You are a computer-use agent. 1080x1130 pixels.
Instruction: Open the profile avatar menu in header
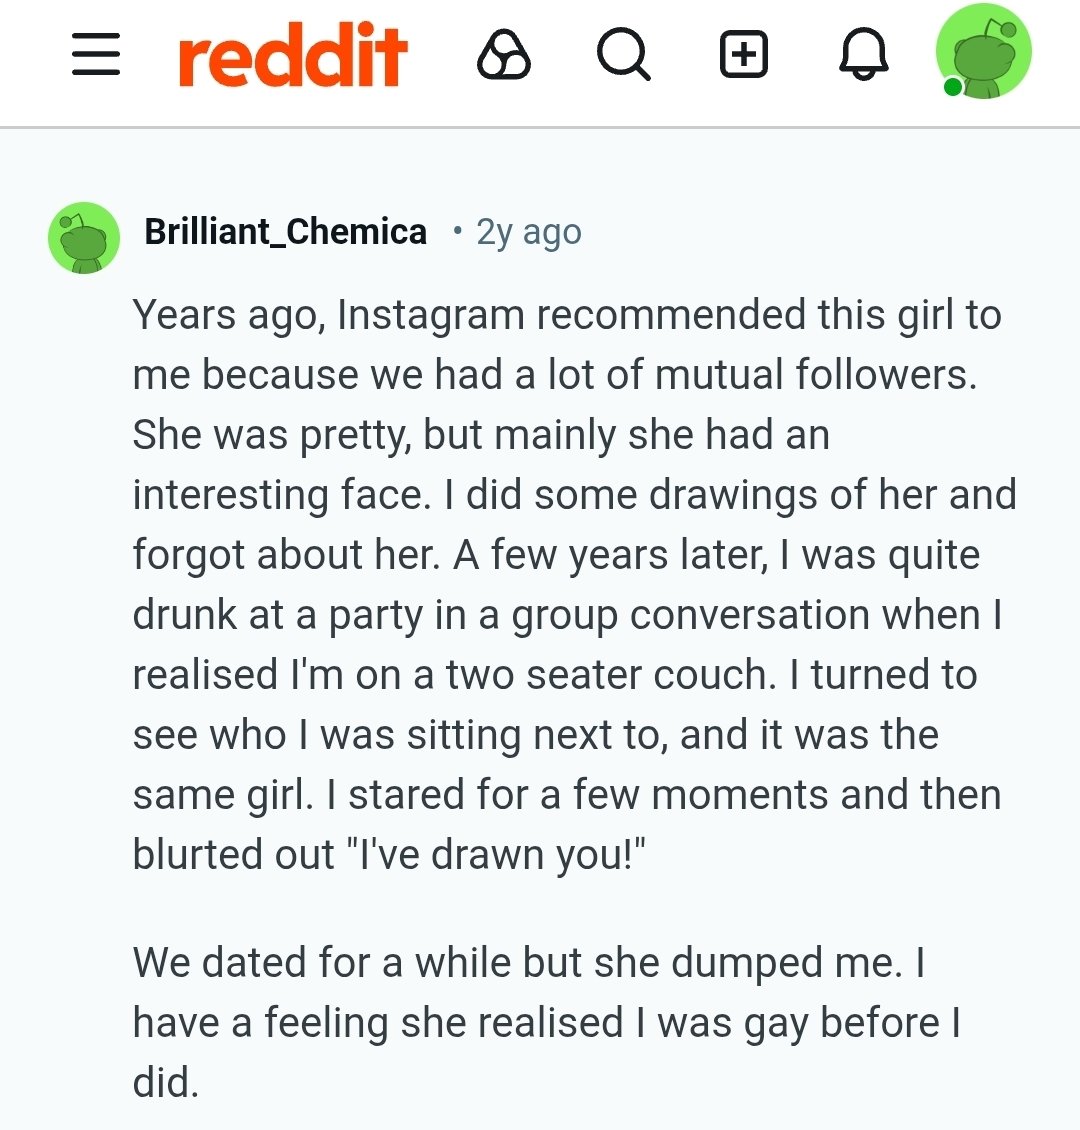tap(984, 52)
